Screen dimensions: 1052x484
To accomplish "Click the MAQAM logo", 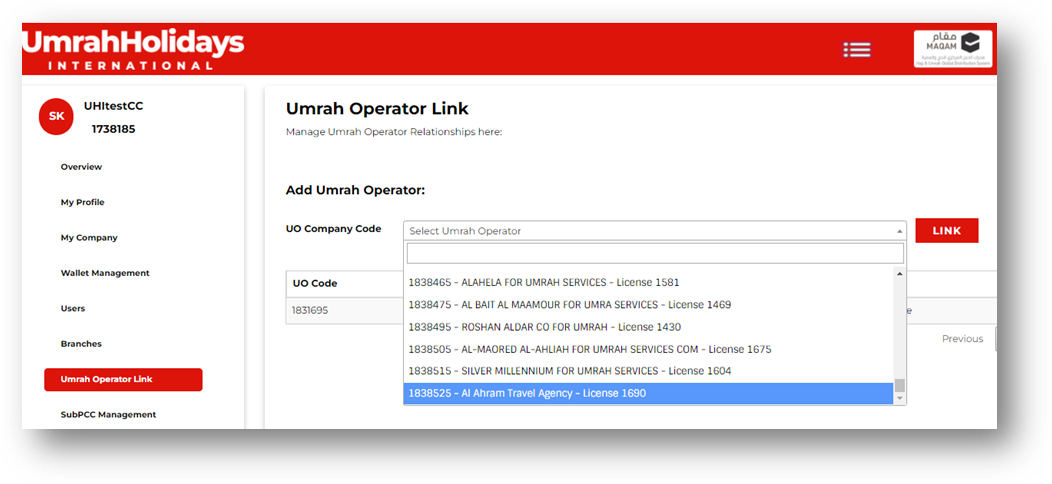I will tap(953, 49).
